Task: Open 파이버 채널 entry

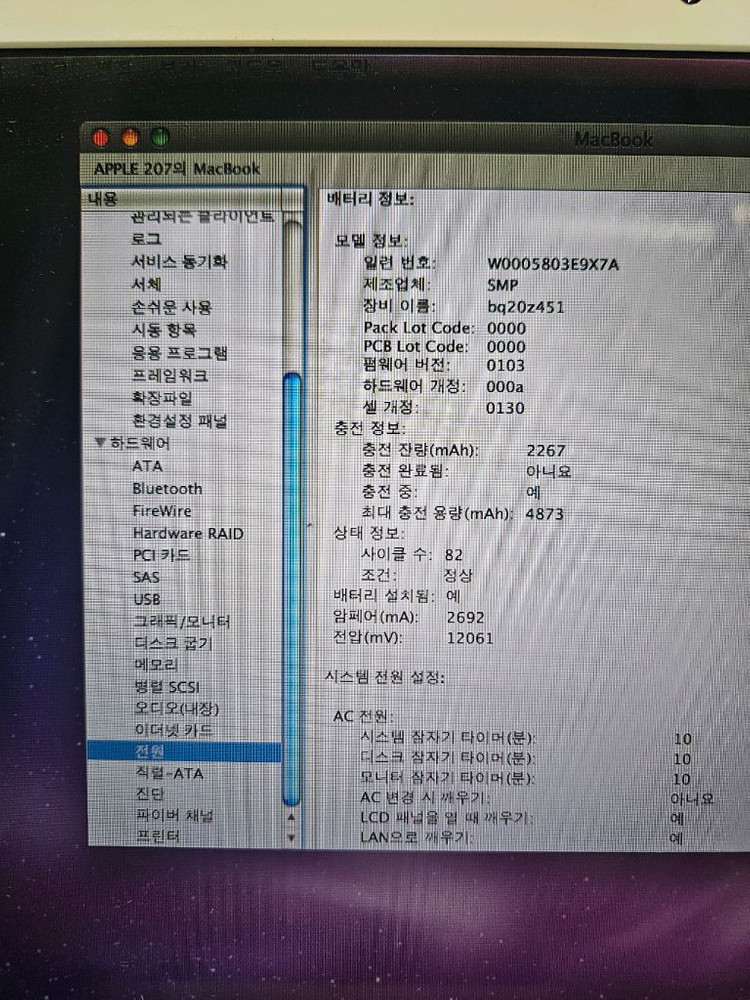Action: click(x=175, y=815)
